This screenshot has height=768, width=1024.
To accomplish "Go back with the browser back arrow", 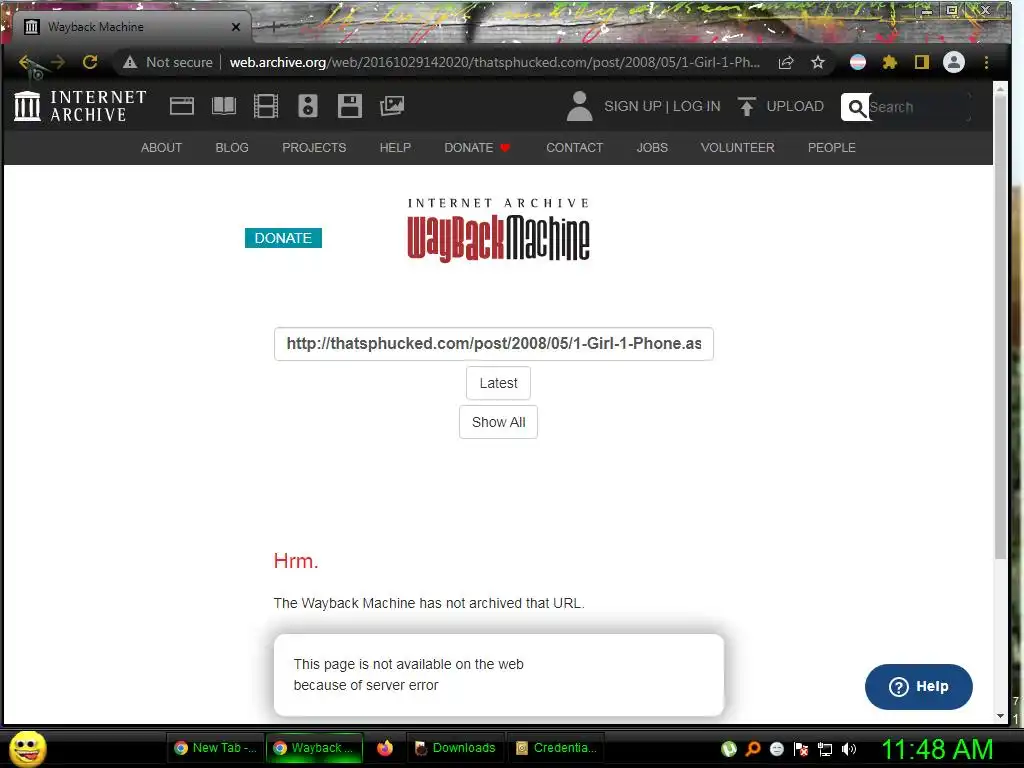I will [x=26, y=62].
